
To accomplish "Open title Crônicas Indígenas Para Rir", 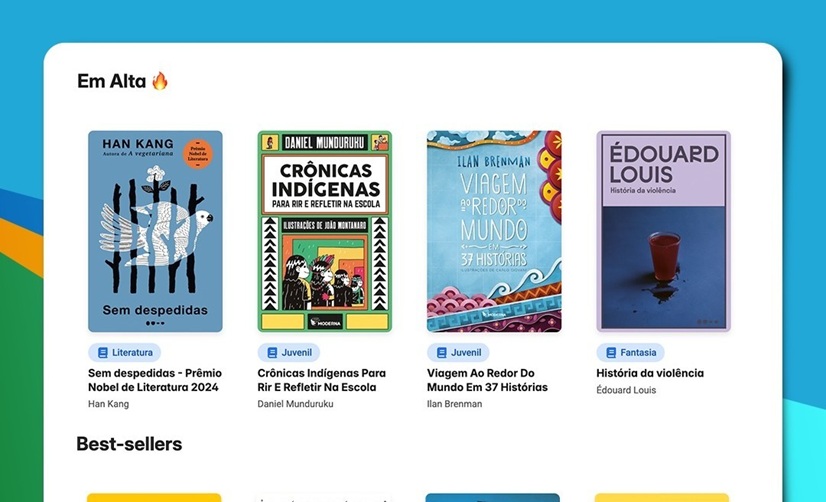I will coord(321,380).
